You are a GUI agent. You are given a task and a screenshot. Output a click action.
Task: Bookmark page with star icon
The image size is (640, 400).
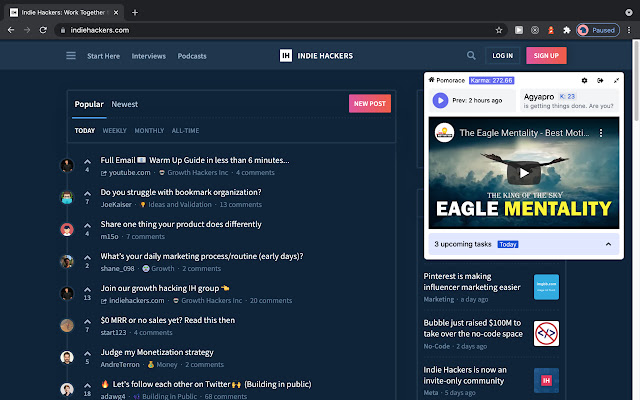(499, 30)
